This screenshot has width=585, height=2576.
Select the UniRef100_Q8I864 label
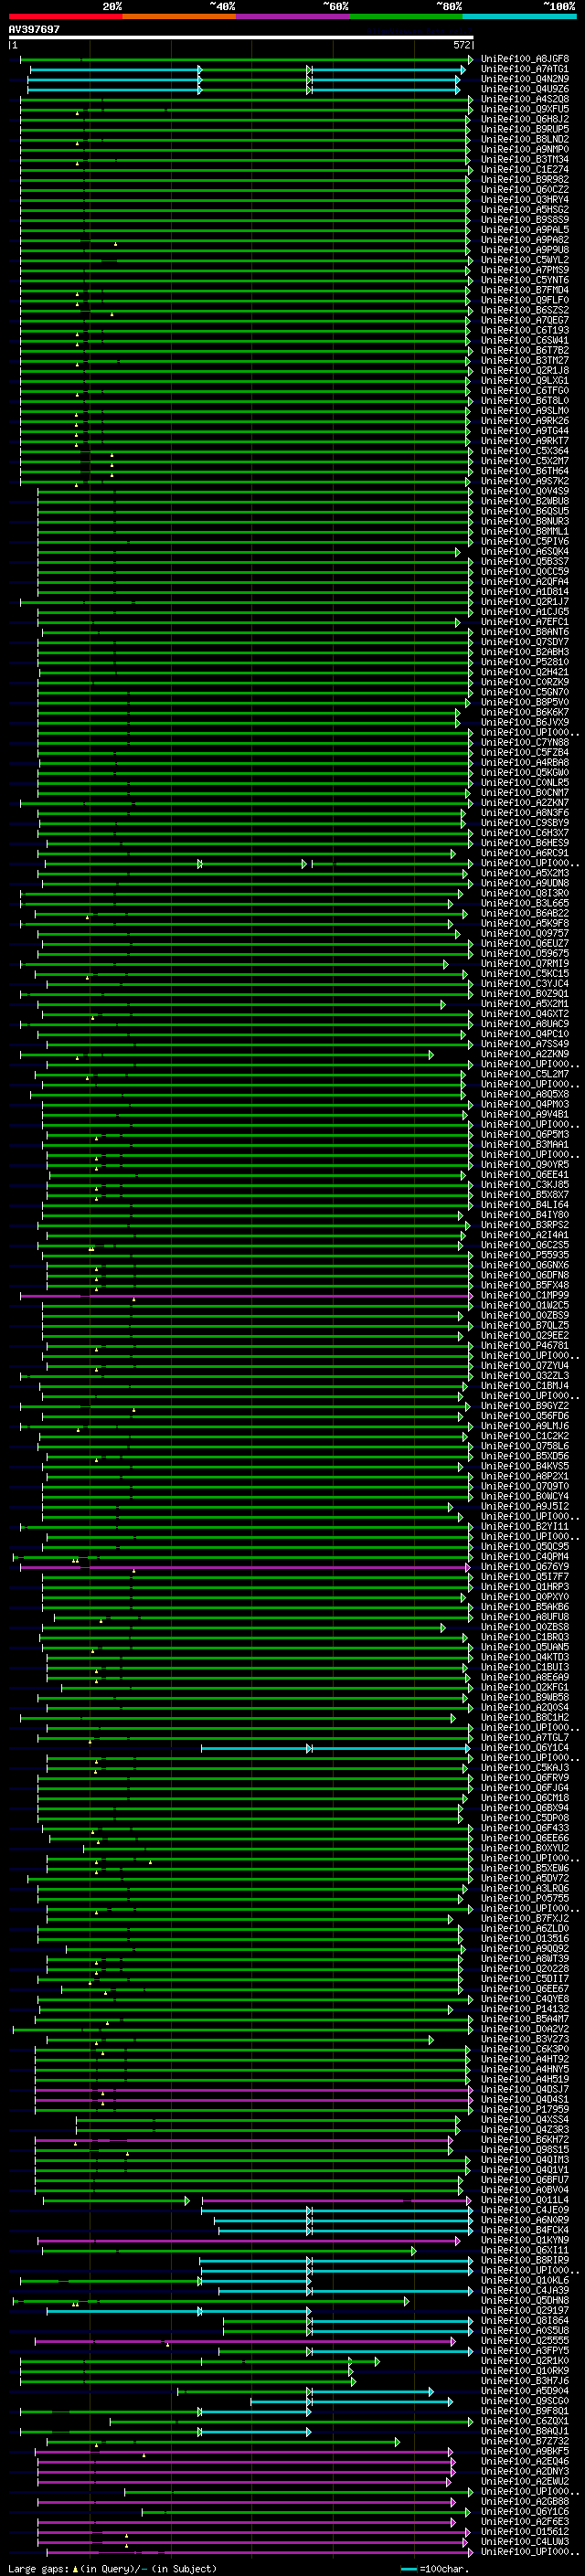525,2320
